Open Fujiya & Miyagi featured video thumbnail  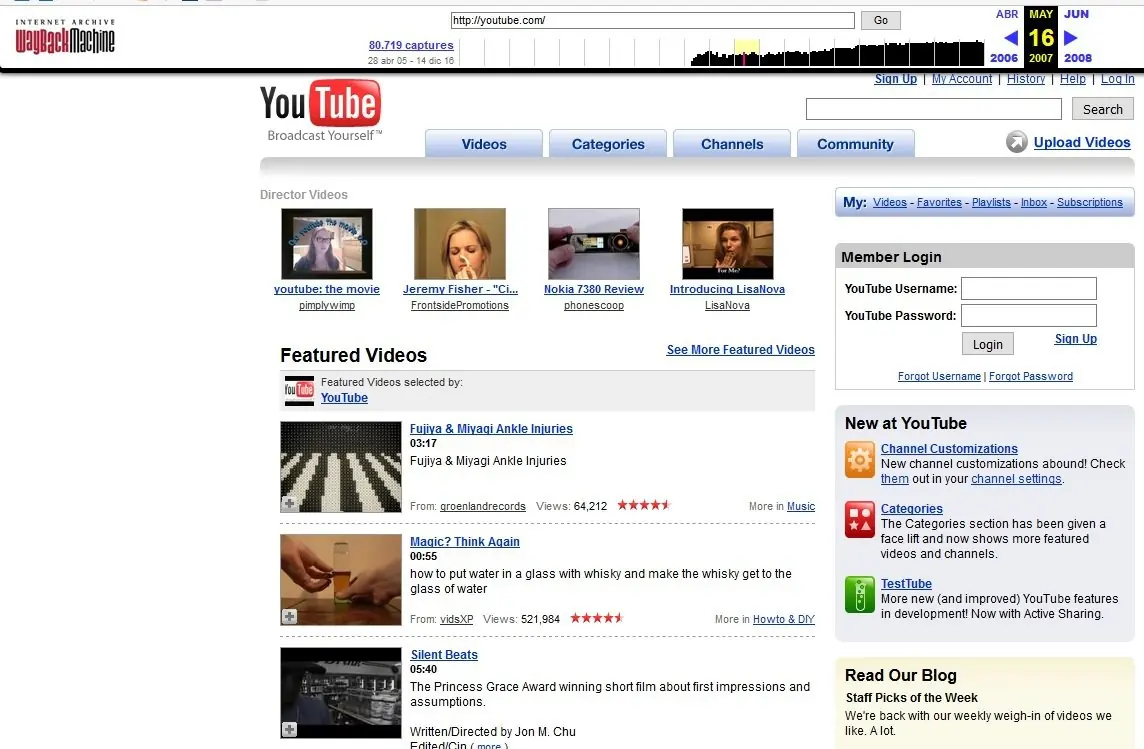tap(341, 467)
